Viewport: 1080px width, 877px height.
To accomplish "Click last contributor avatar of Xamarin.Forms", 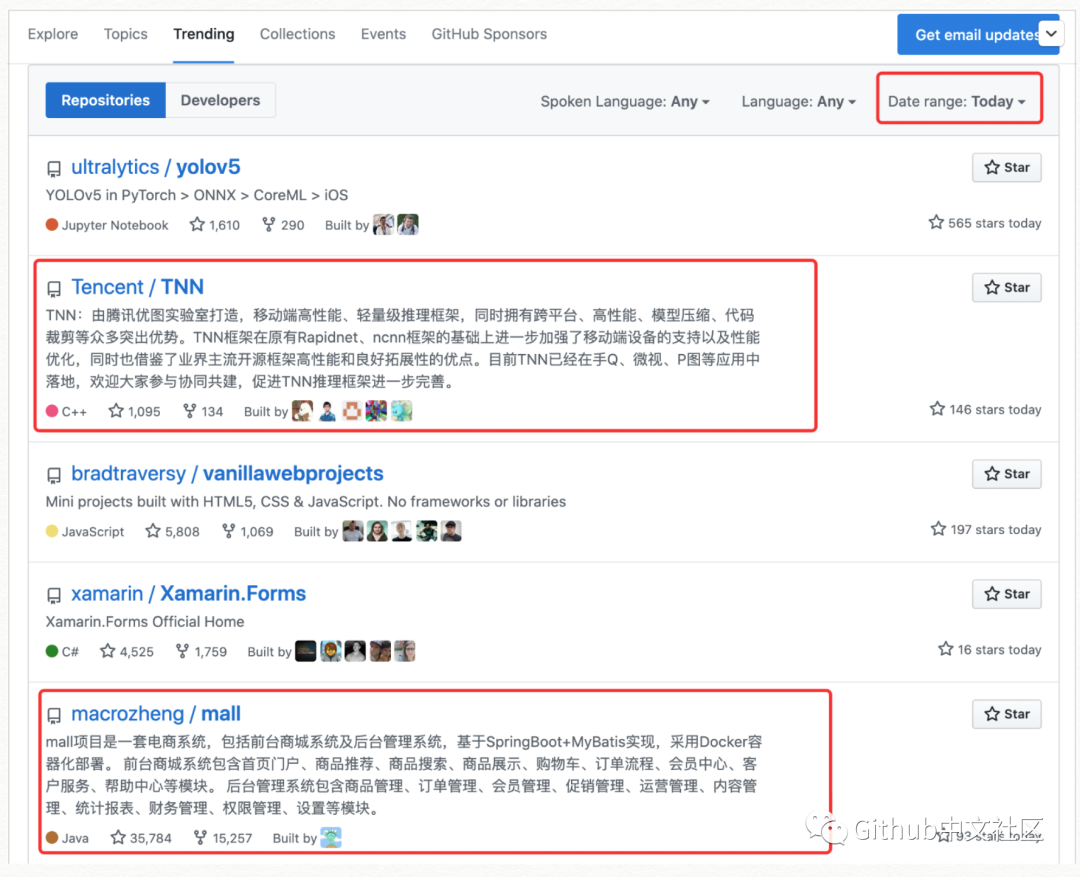I will [405, 651].
